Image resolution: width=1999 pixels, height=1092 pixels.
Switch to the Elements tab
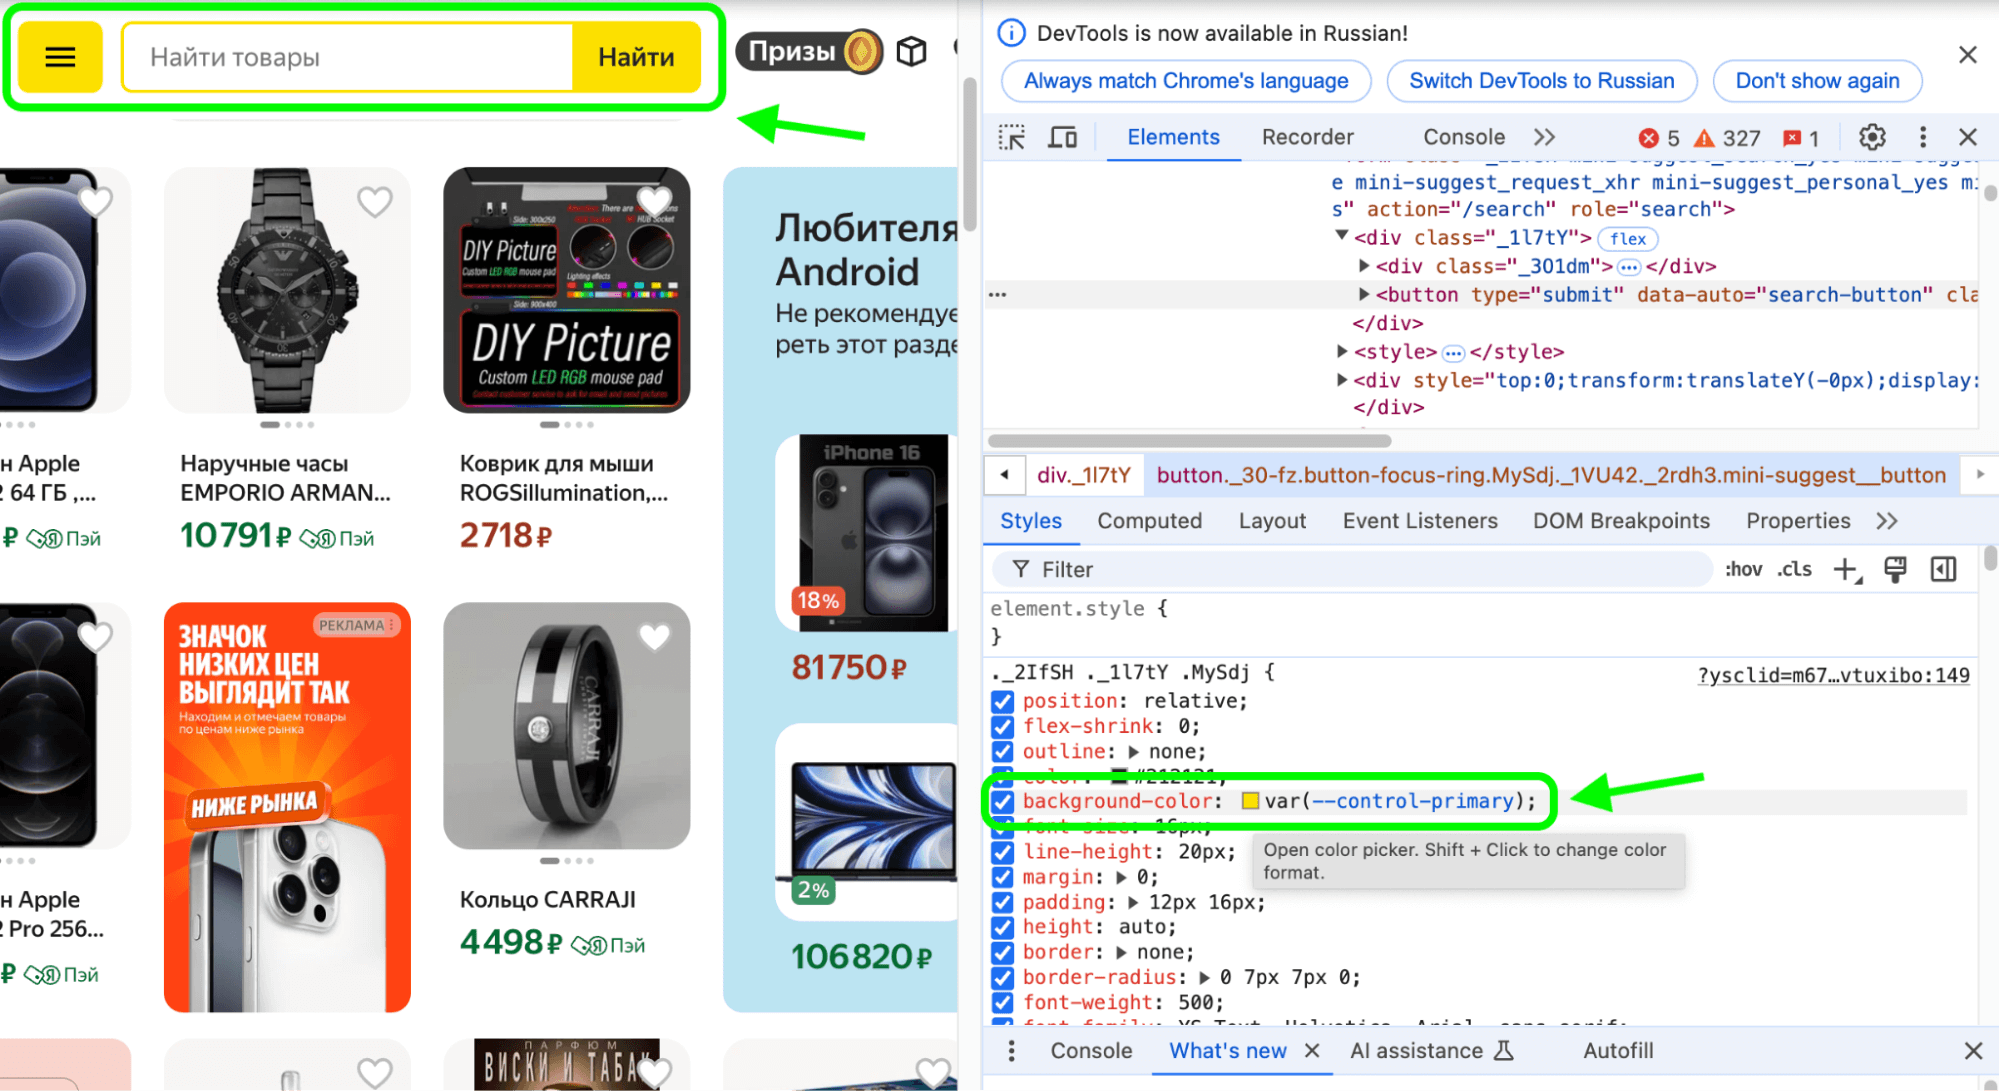pyautogui.click(x=1173, y=137)
